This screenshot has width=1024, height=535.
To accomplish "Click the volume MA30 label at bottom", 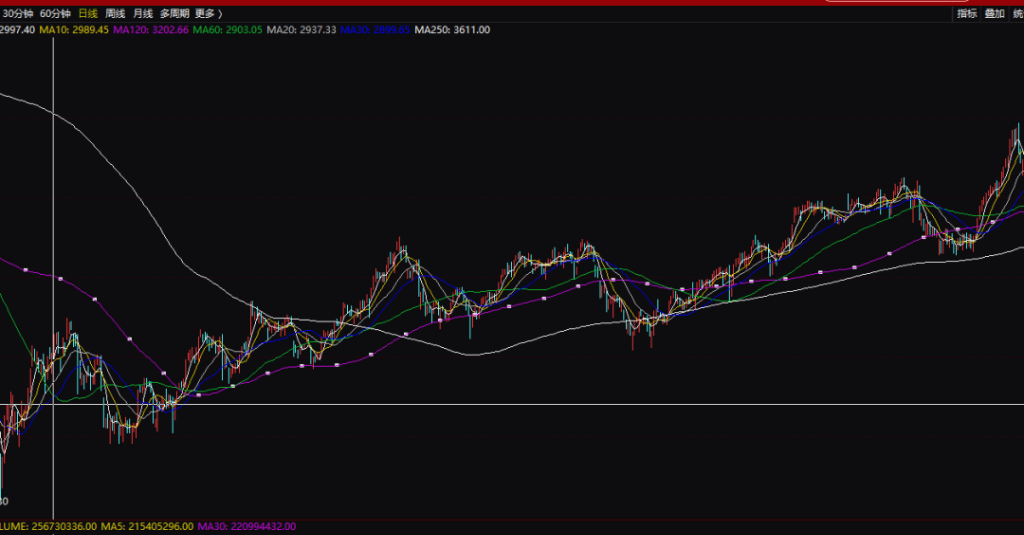I will point(246,526).
